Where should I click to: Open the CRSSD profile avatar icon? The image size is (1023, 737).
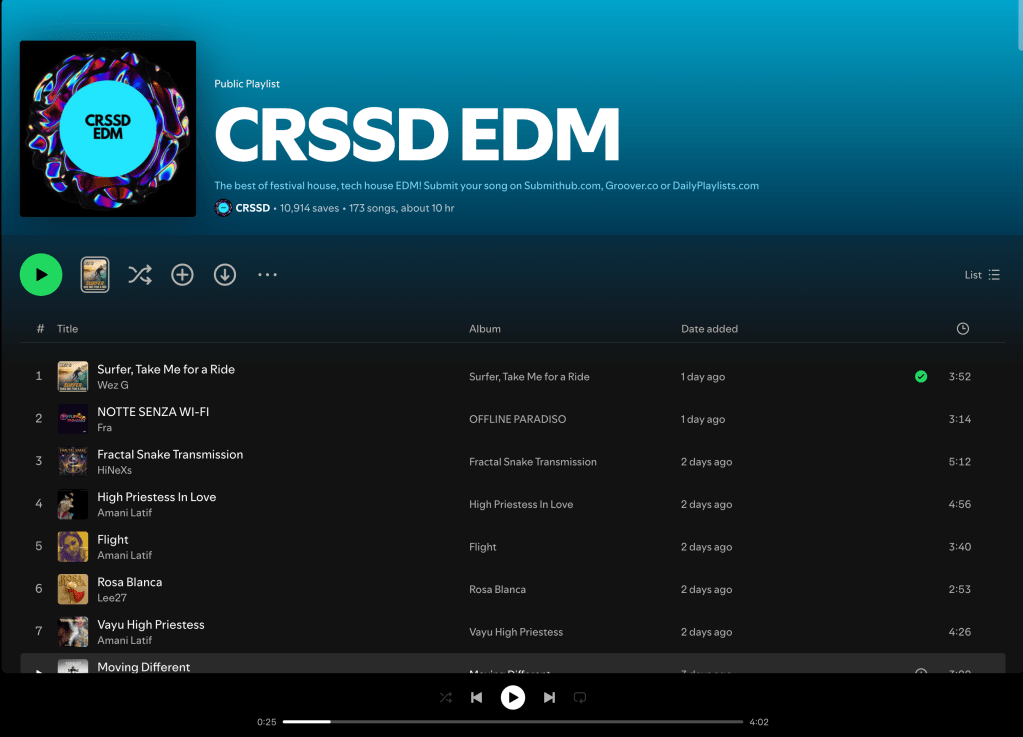click(223, 208)
